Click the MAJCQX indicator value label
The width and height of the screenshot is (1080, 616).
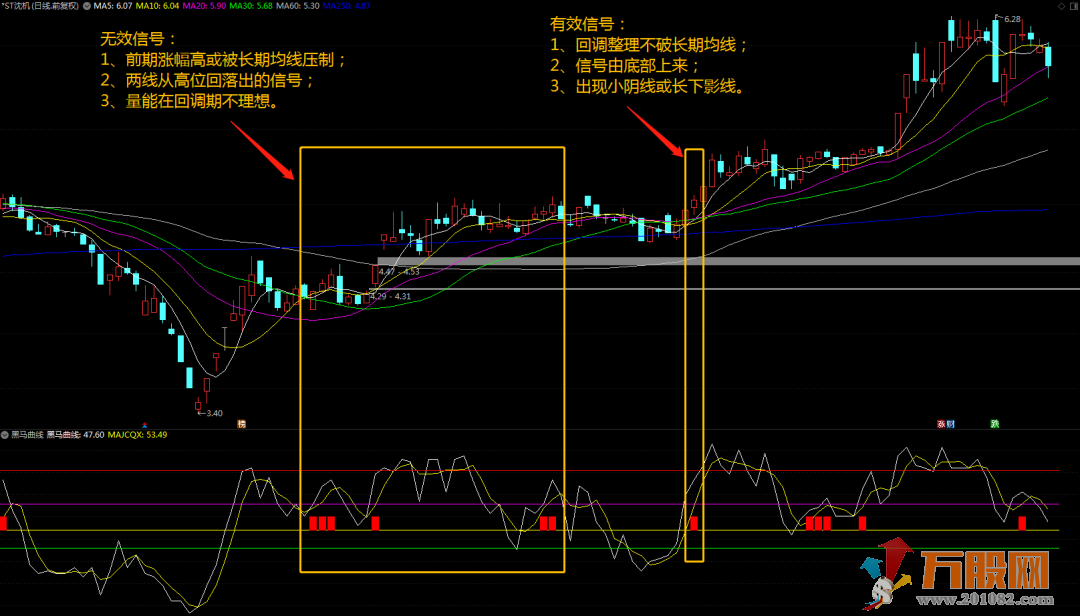tap(137, 435)
